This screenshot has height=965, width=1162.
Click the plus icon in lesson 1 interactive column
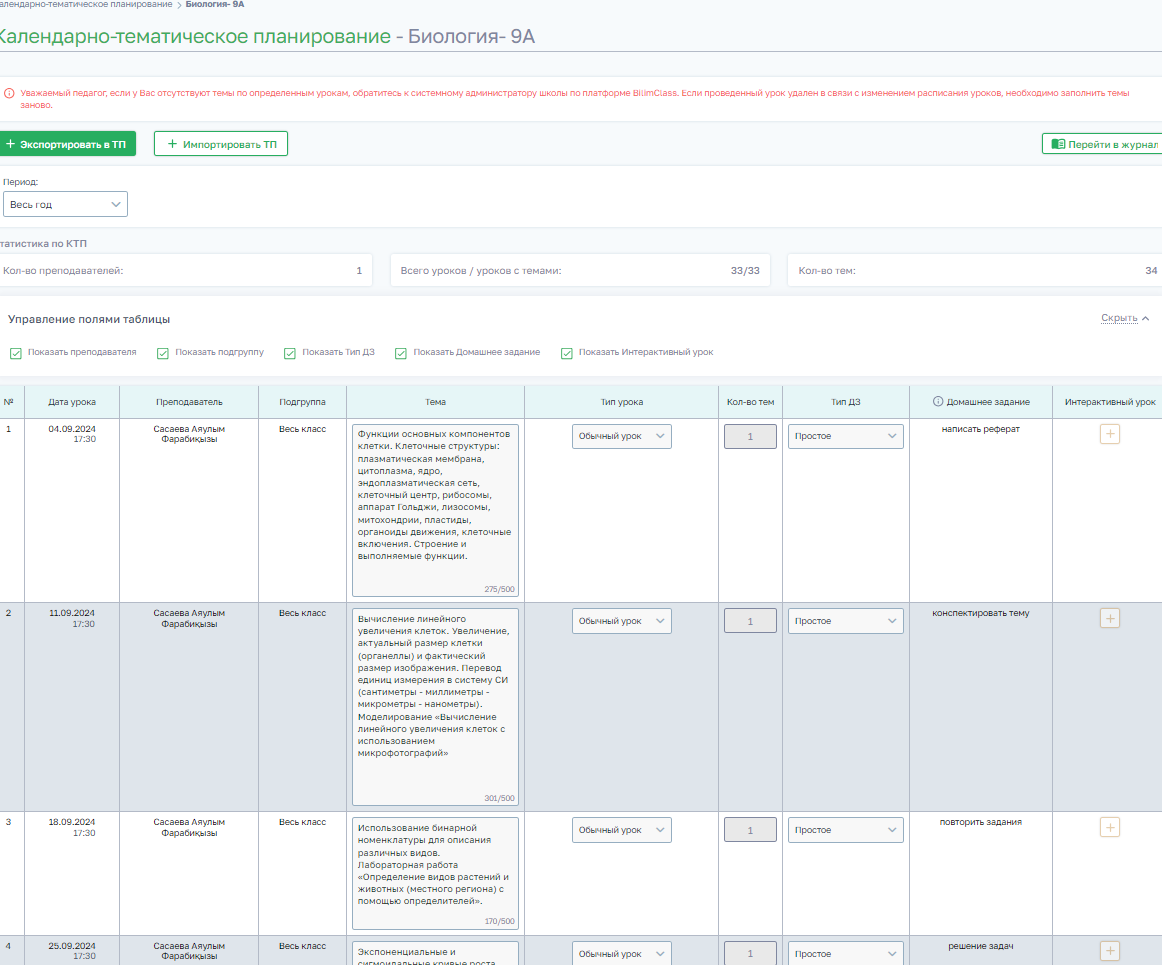tap(1109, 434)
